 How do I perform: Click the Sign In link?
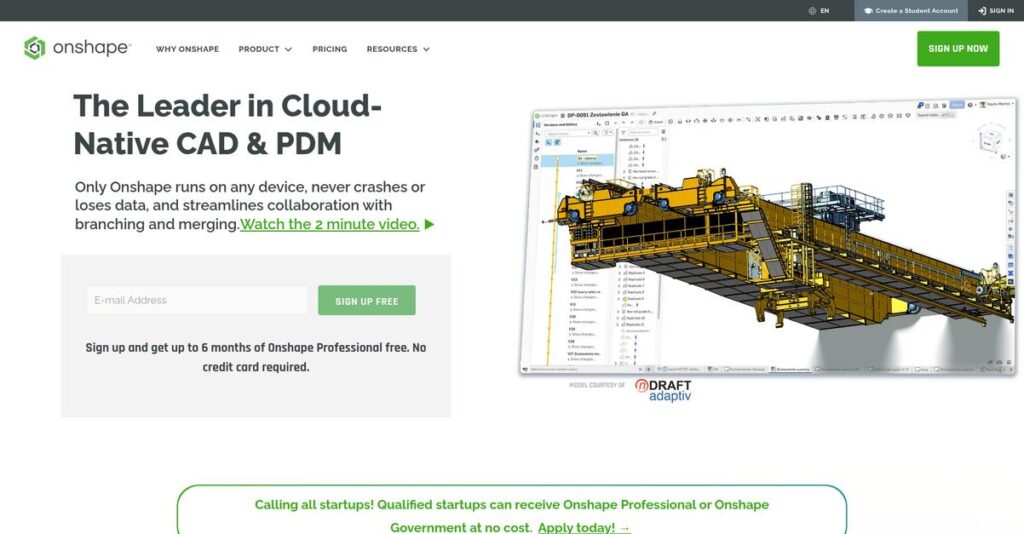996,10
